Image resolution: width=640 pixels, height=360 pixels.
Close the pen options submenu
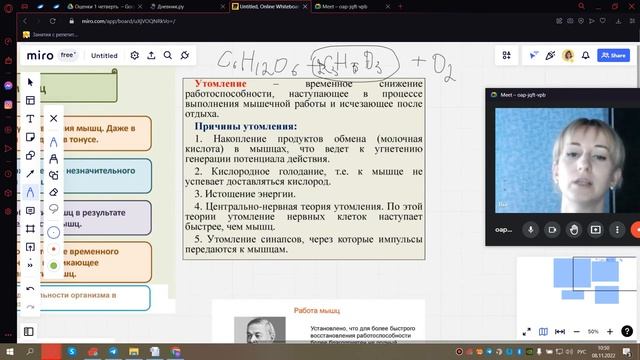[53, 118]
